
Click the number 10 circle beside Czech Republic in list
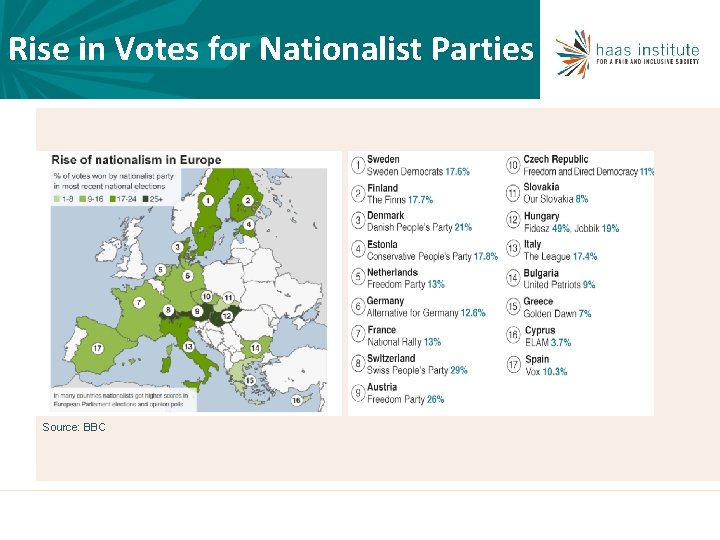click(512, 165)
